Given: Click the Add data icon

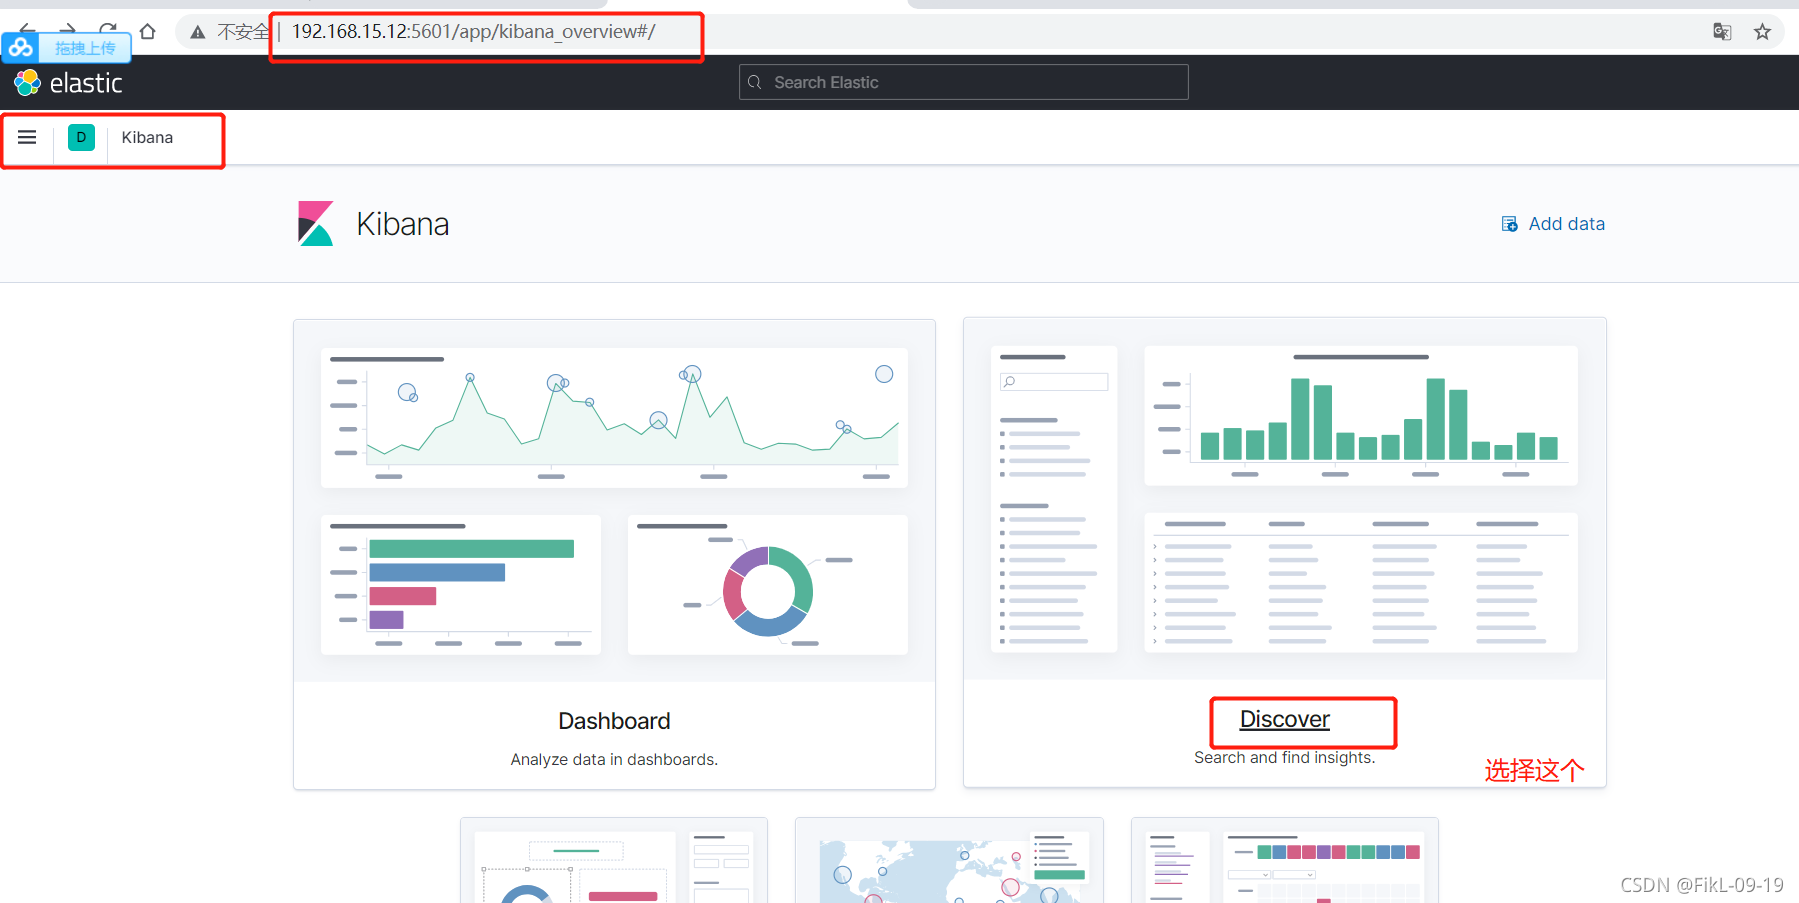Looking at the screenshot, I should point(1510,224).
